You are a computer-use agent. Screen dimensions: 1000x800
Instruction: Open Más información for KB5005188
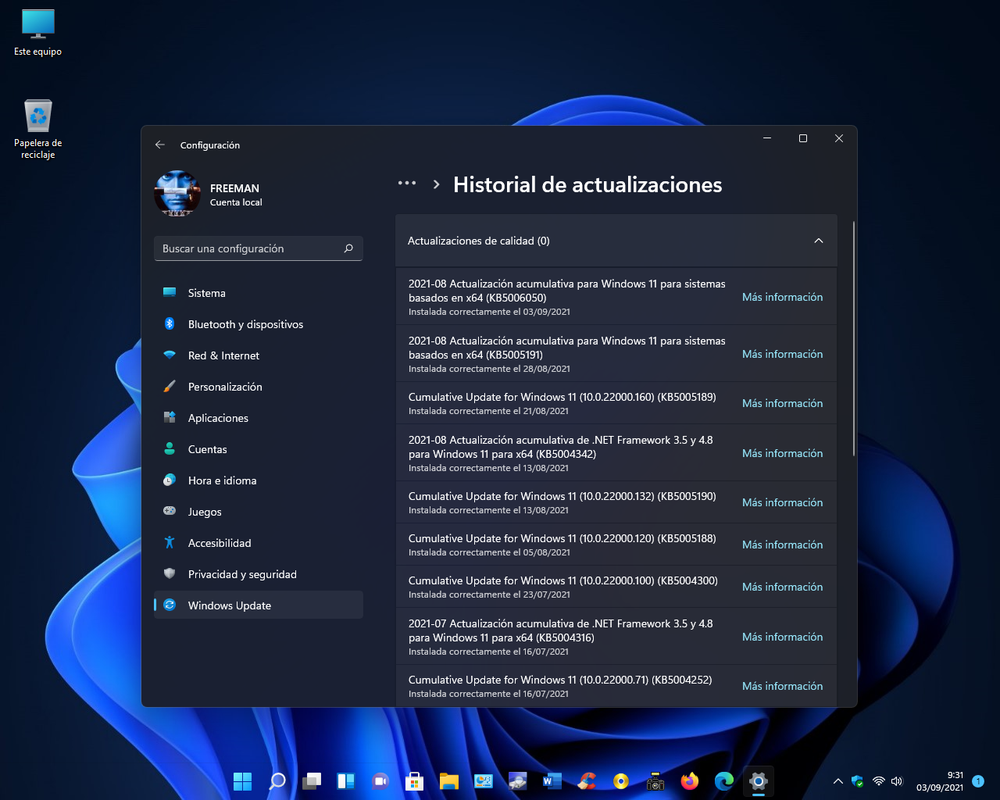tap(782, 545)
